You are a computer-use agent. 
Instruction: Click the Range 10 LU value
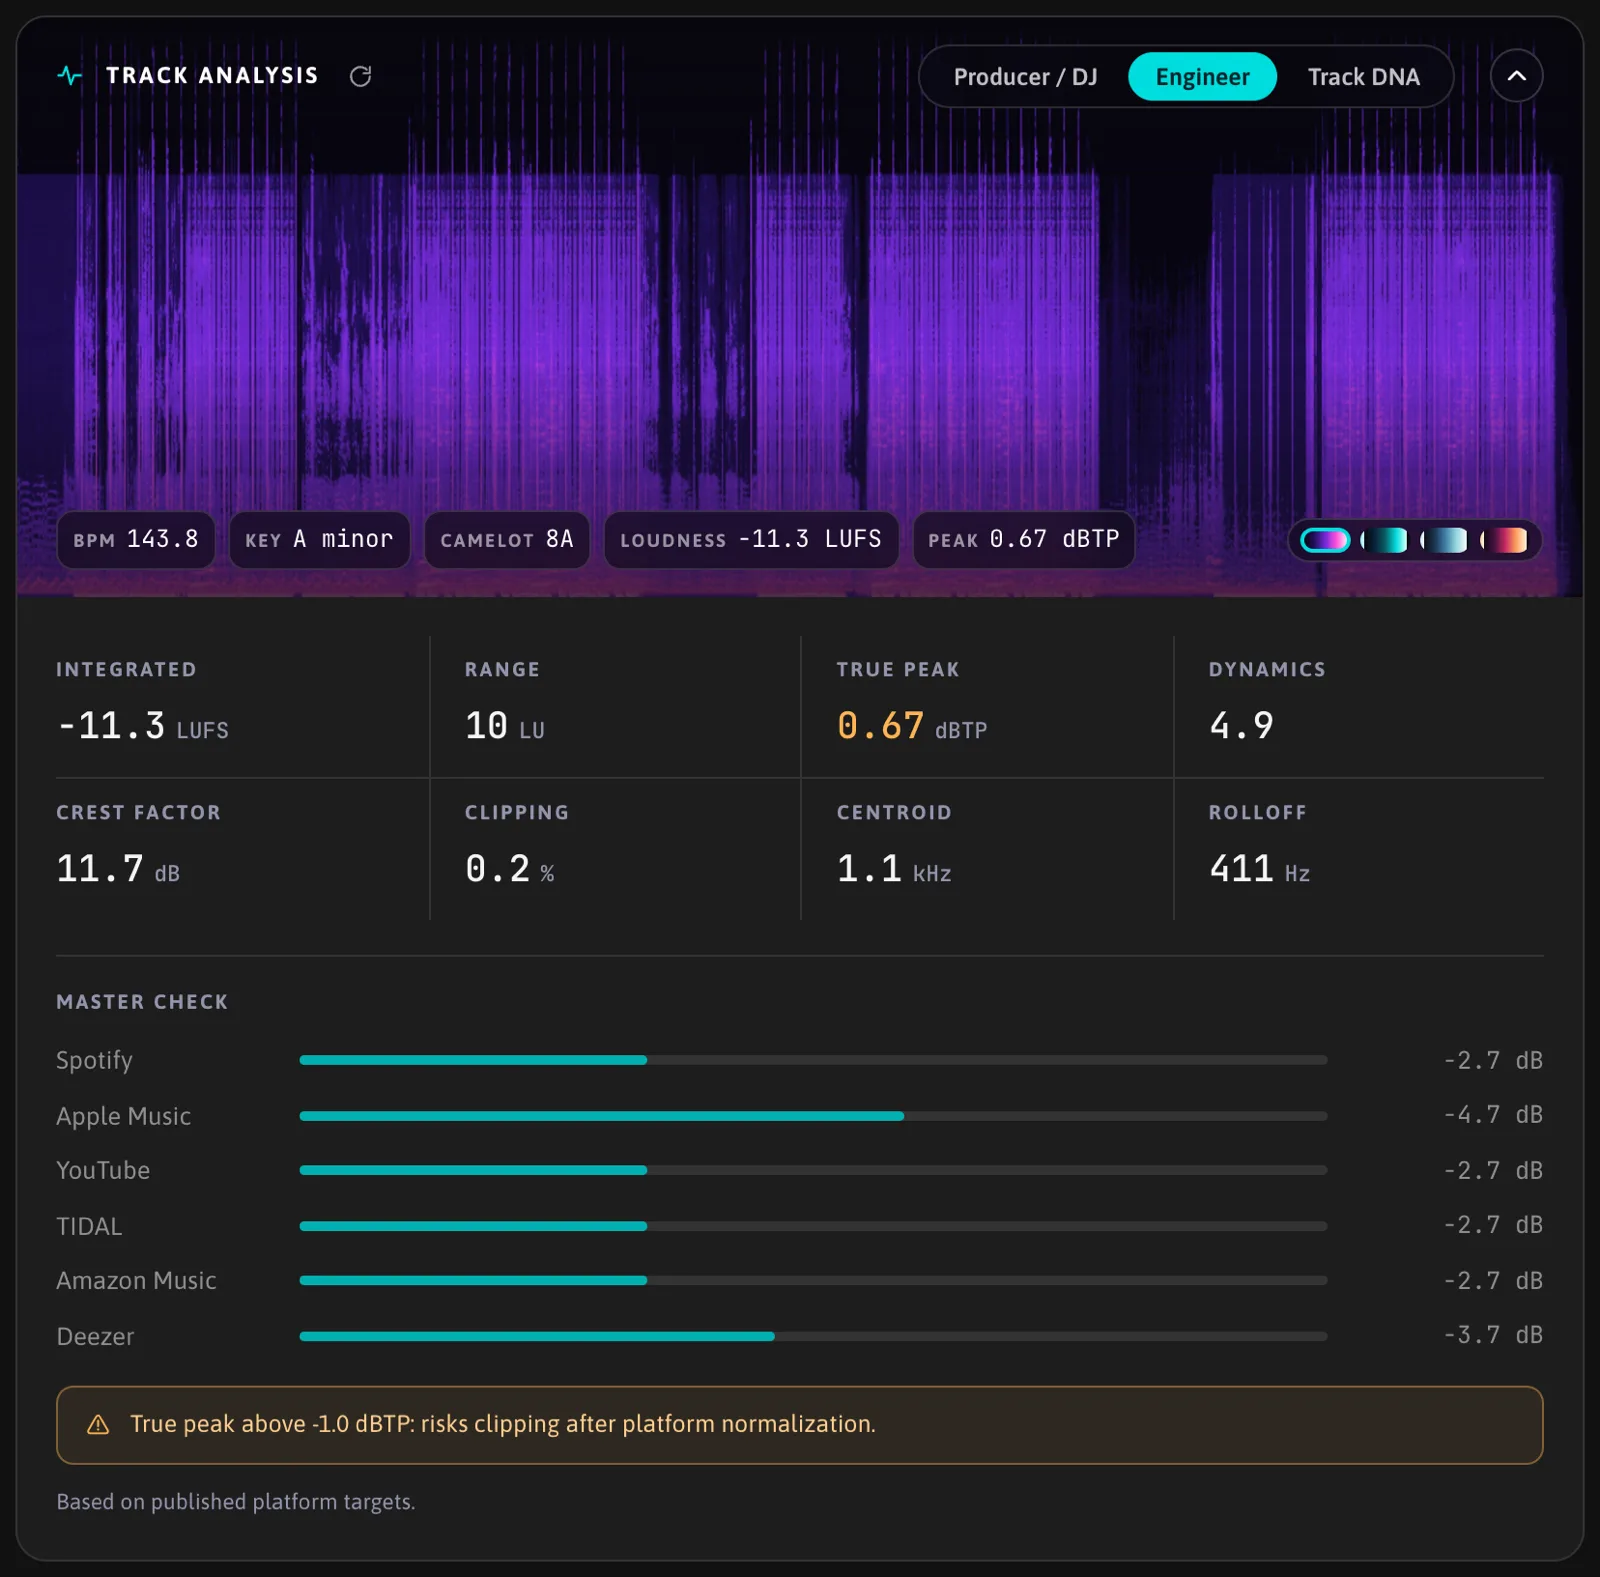click(505, 726)
